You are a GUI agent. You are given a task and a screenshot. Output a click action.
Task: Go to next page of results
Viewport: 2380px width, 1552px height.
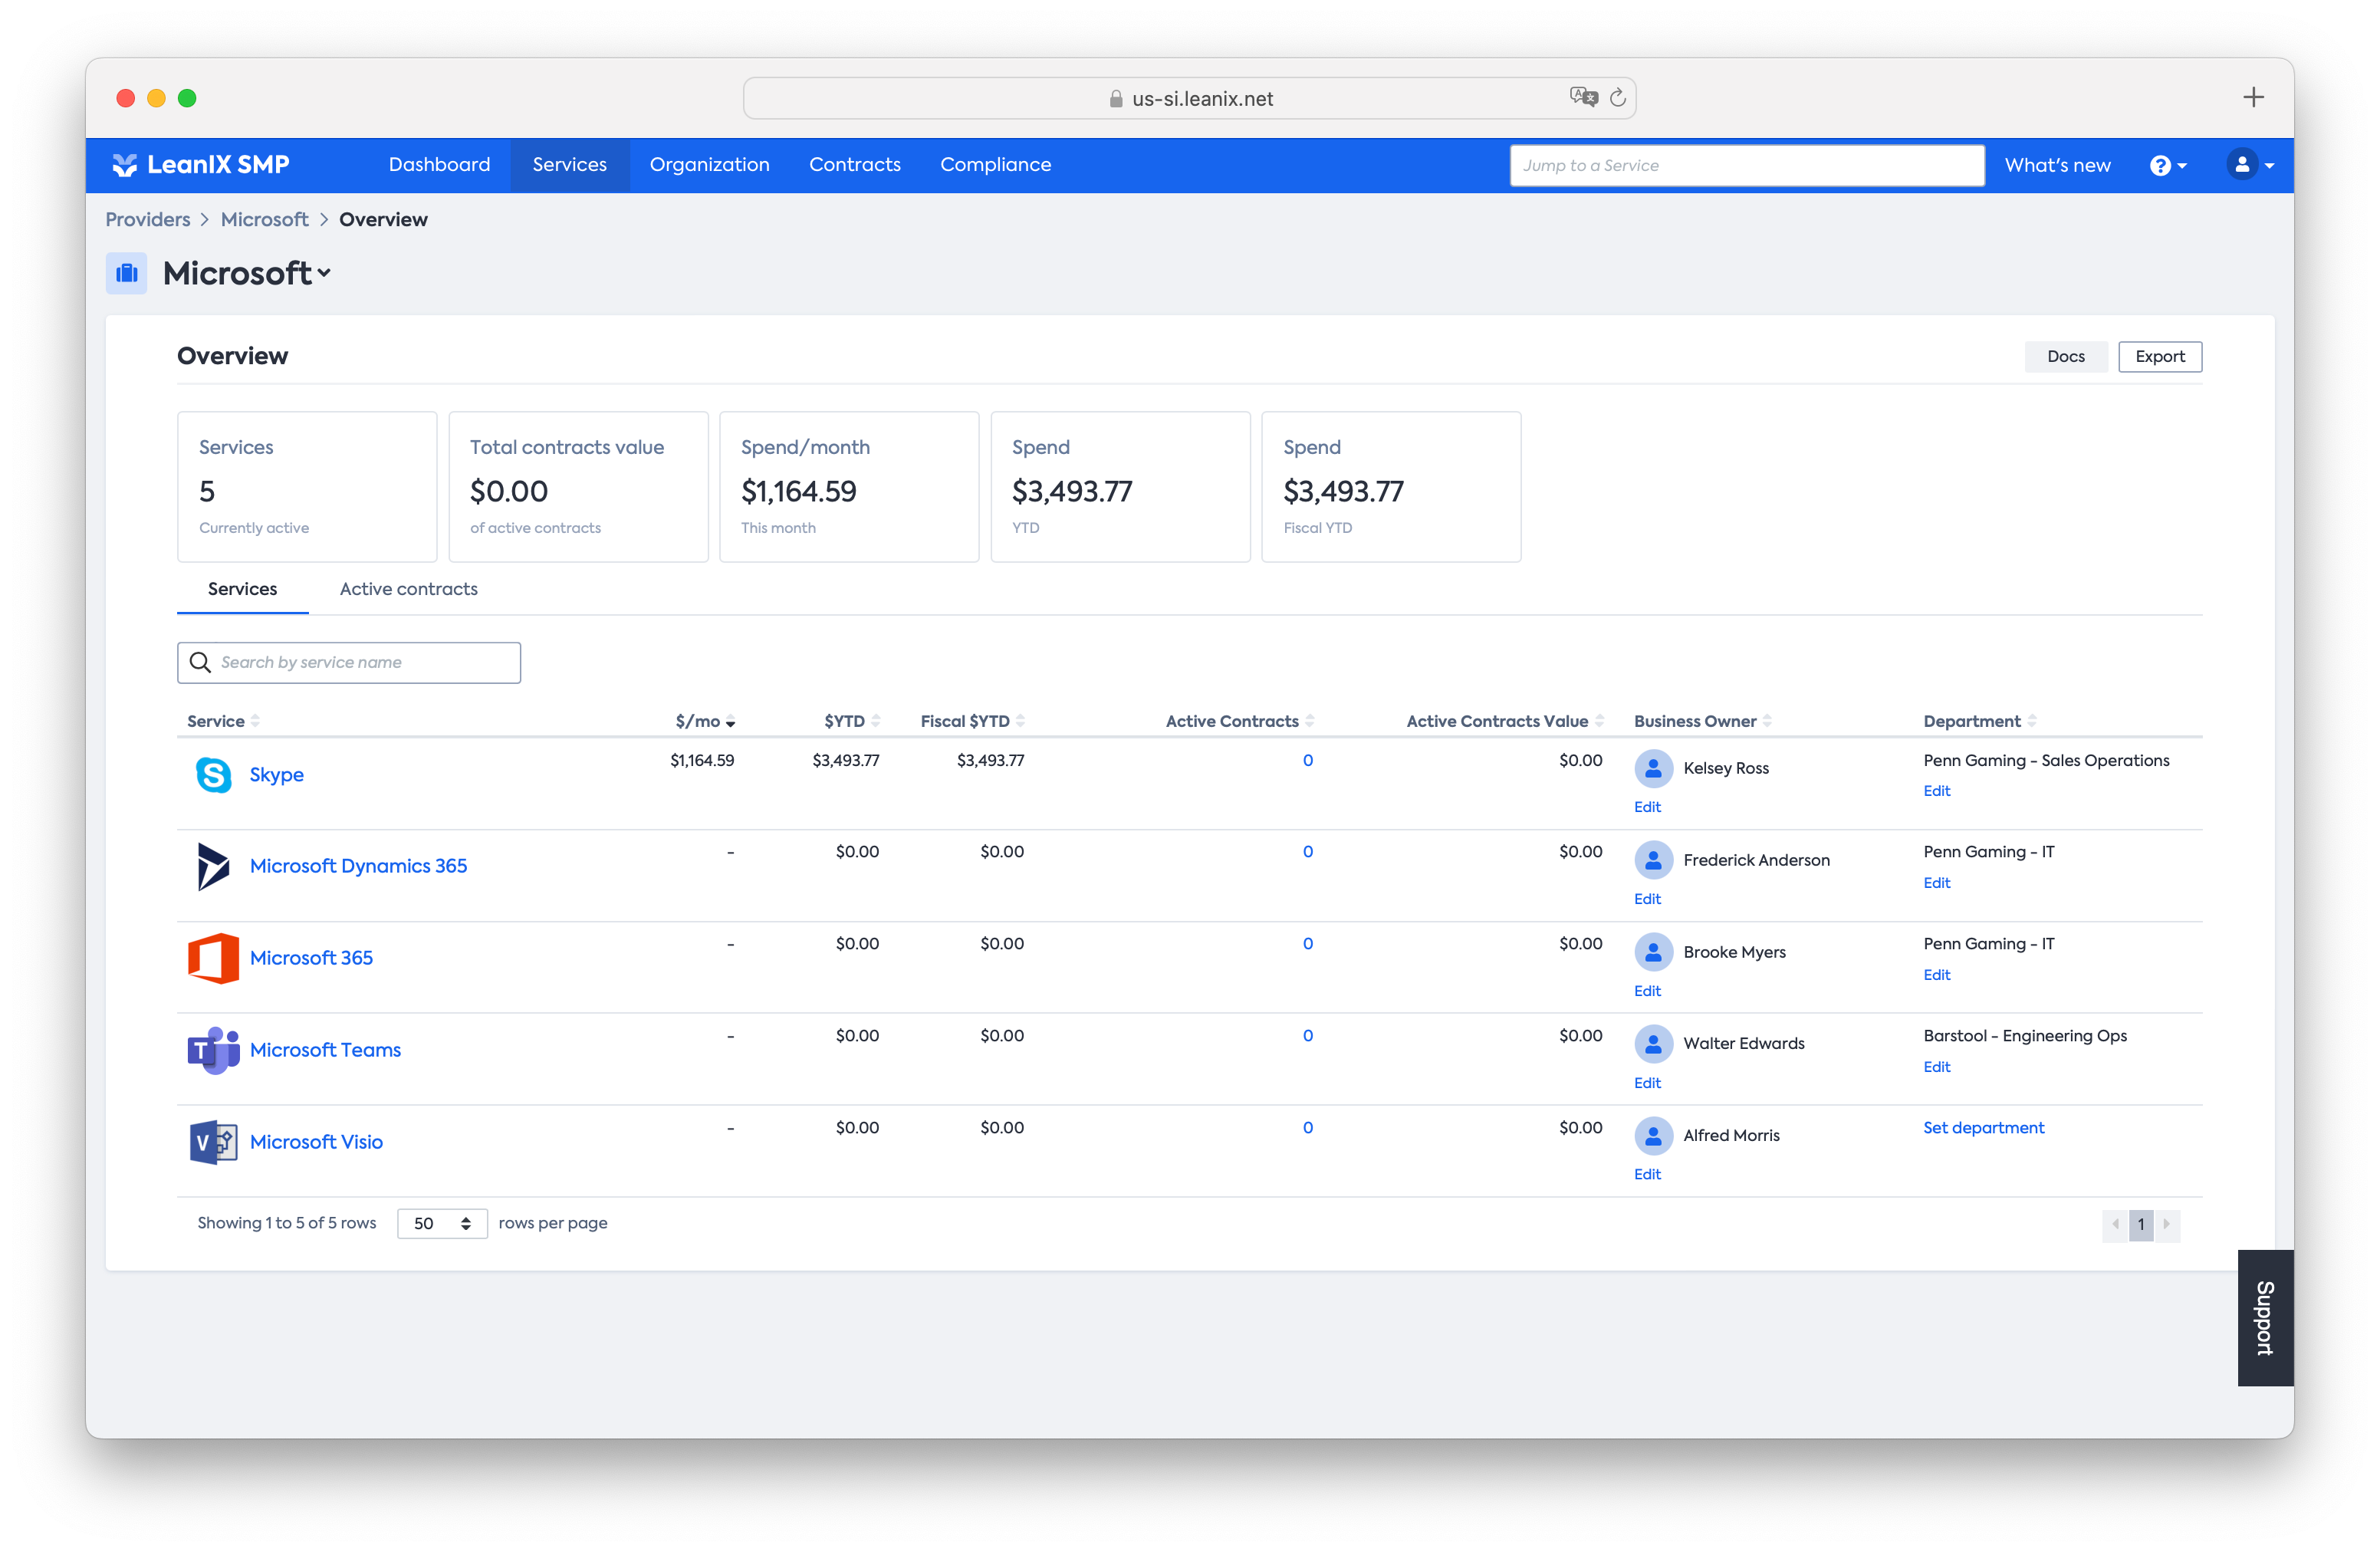pyautogui.click(x=2167, y=1224)
